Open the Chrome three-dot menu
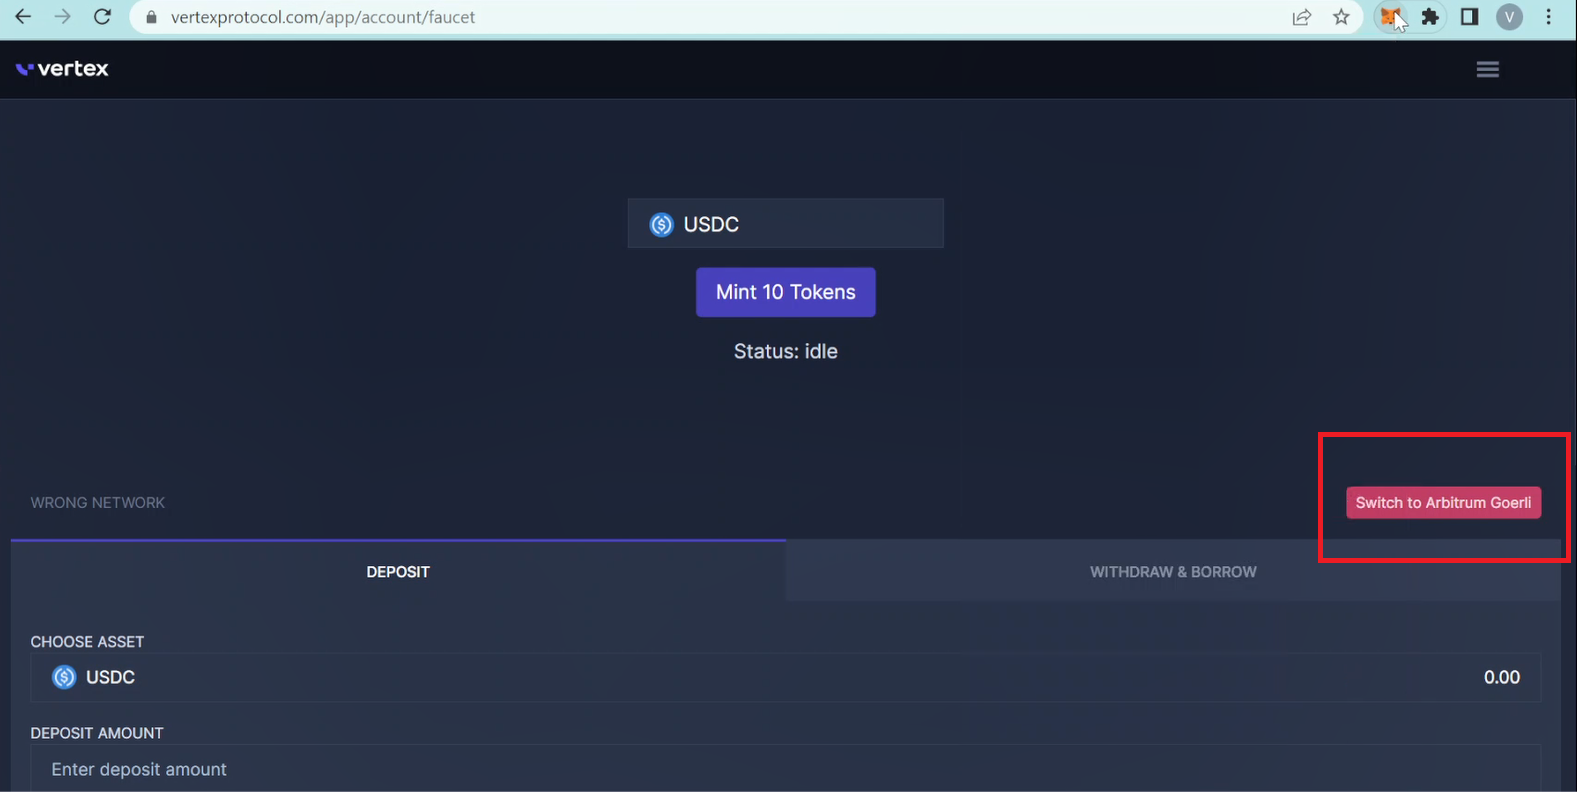Screen dimensions: 1577x793 point(1548,17)
